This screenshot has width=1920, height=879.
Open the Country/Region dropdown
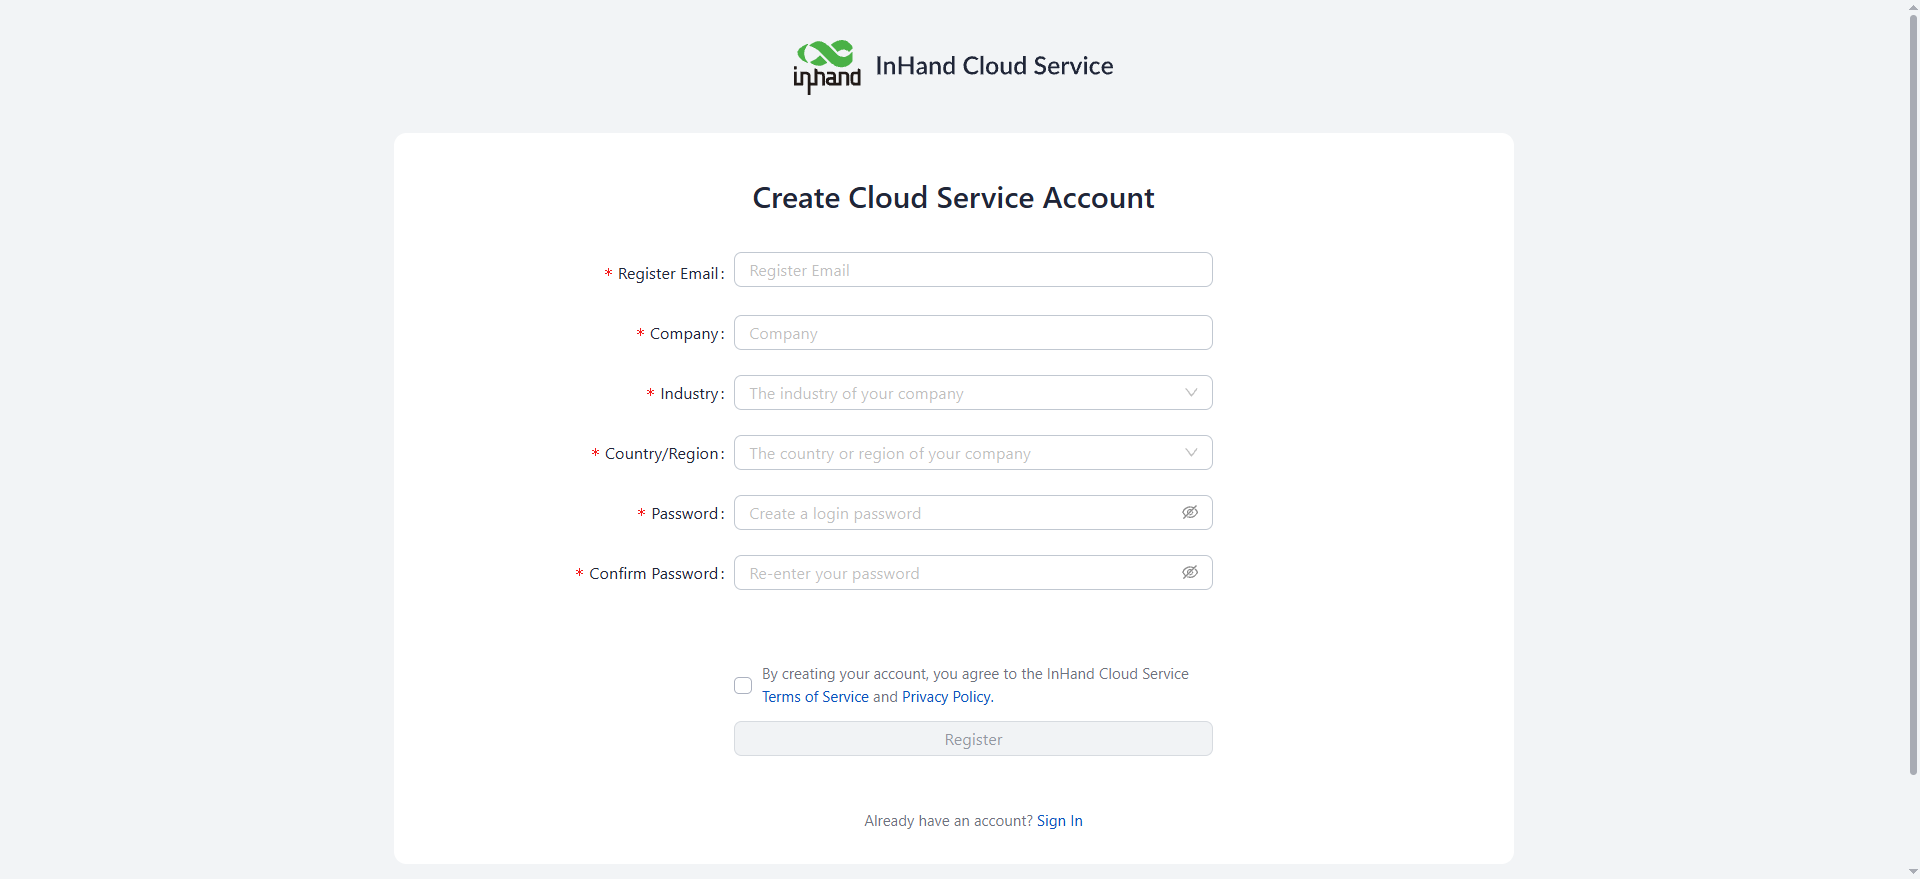tap(973, 453)
